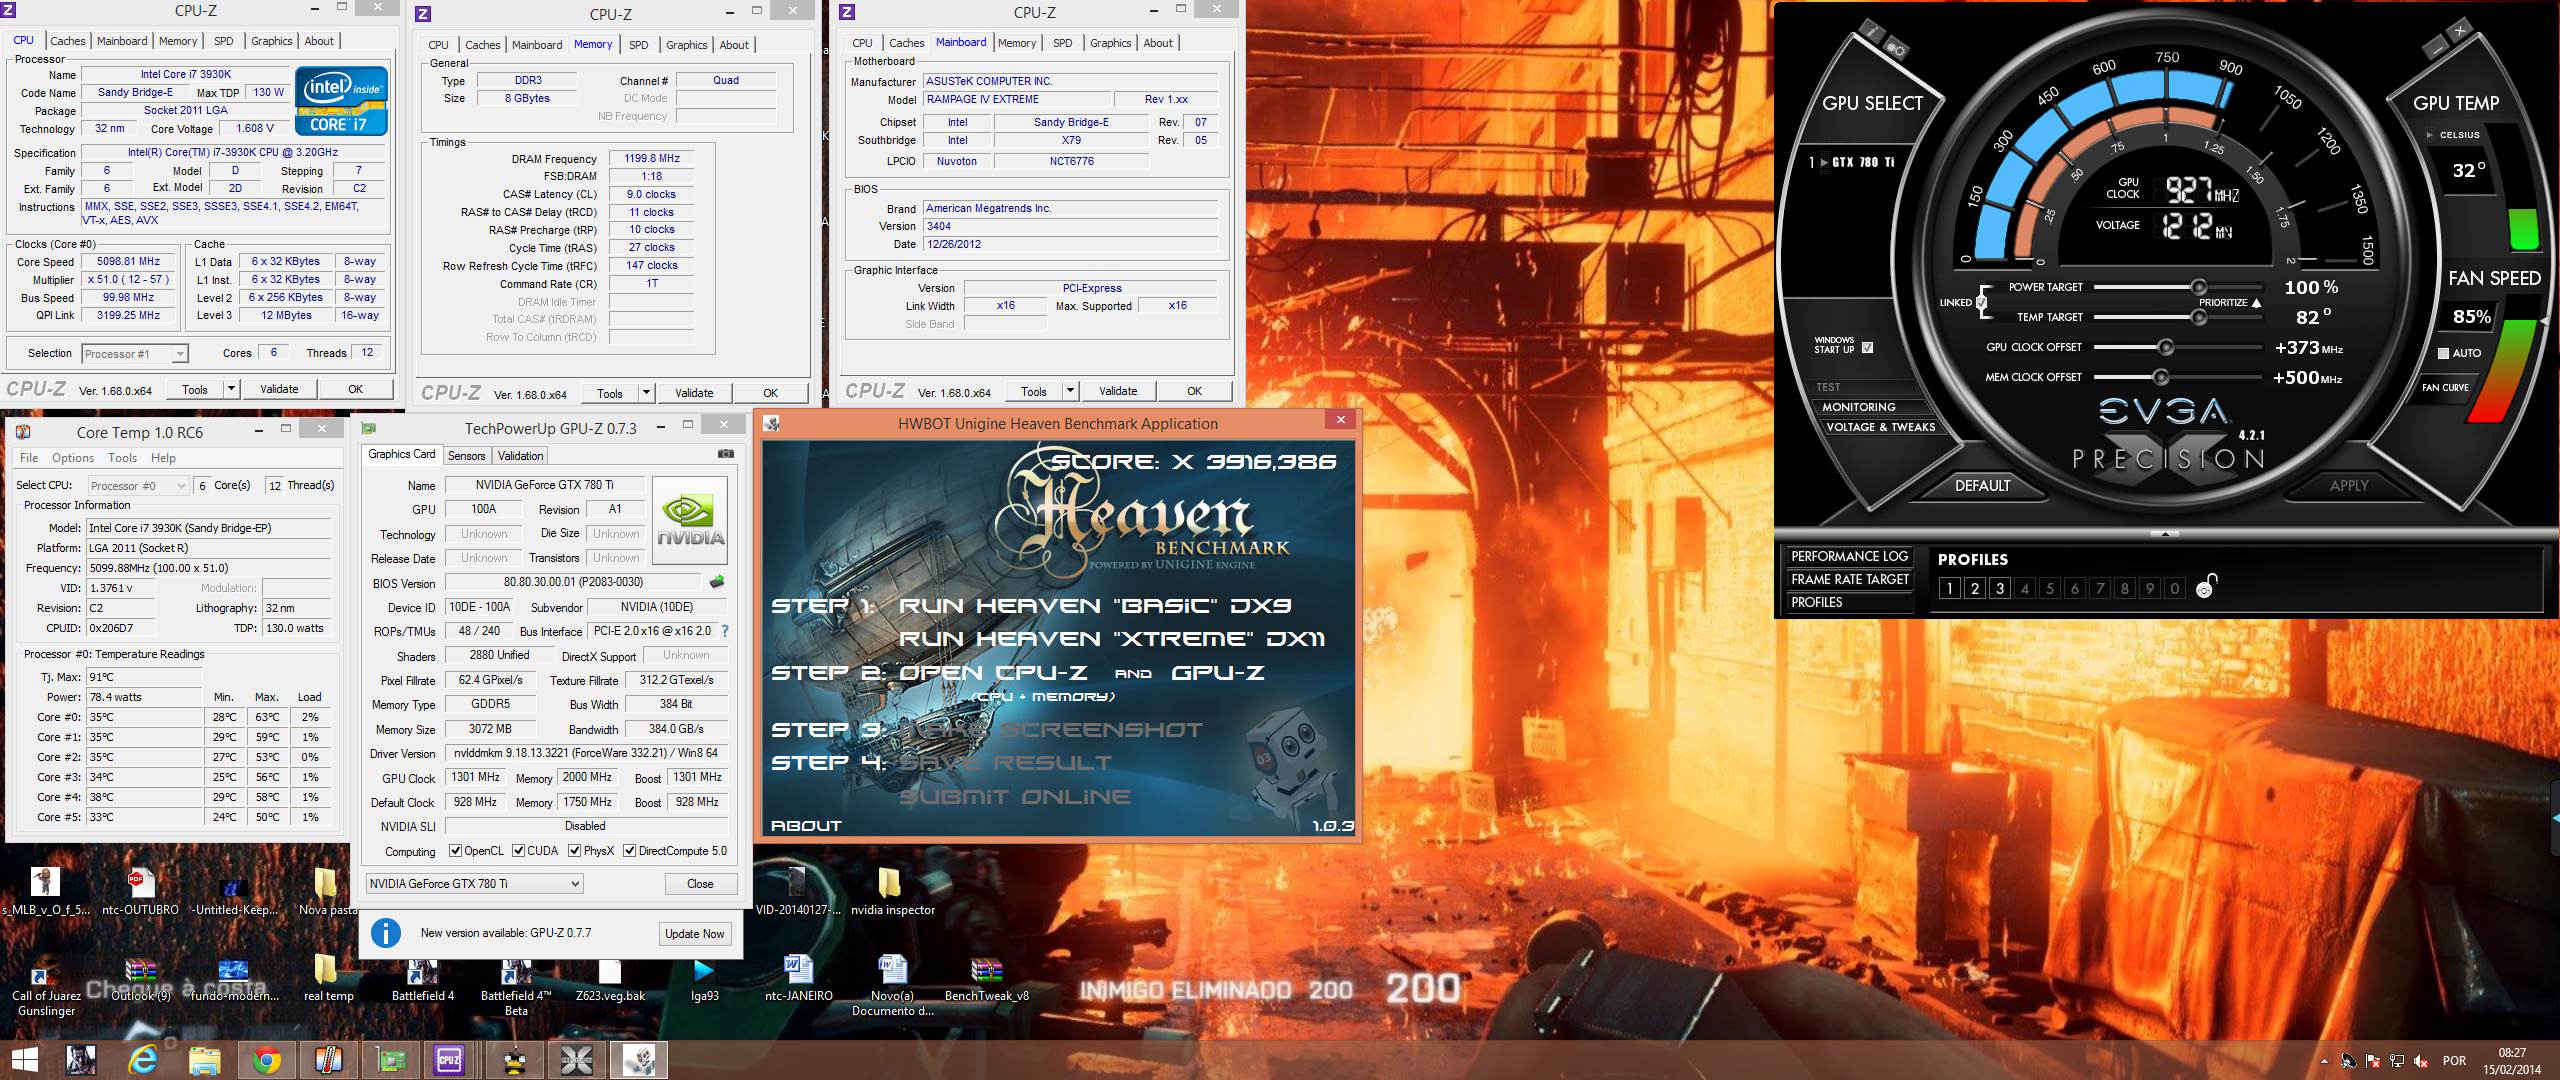The width and height of the screenshot is (2560, 1080).
Task: Show hidden system tray icons
Action: click(2322, 1061)
